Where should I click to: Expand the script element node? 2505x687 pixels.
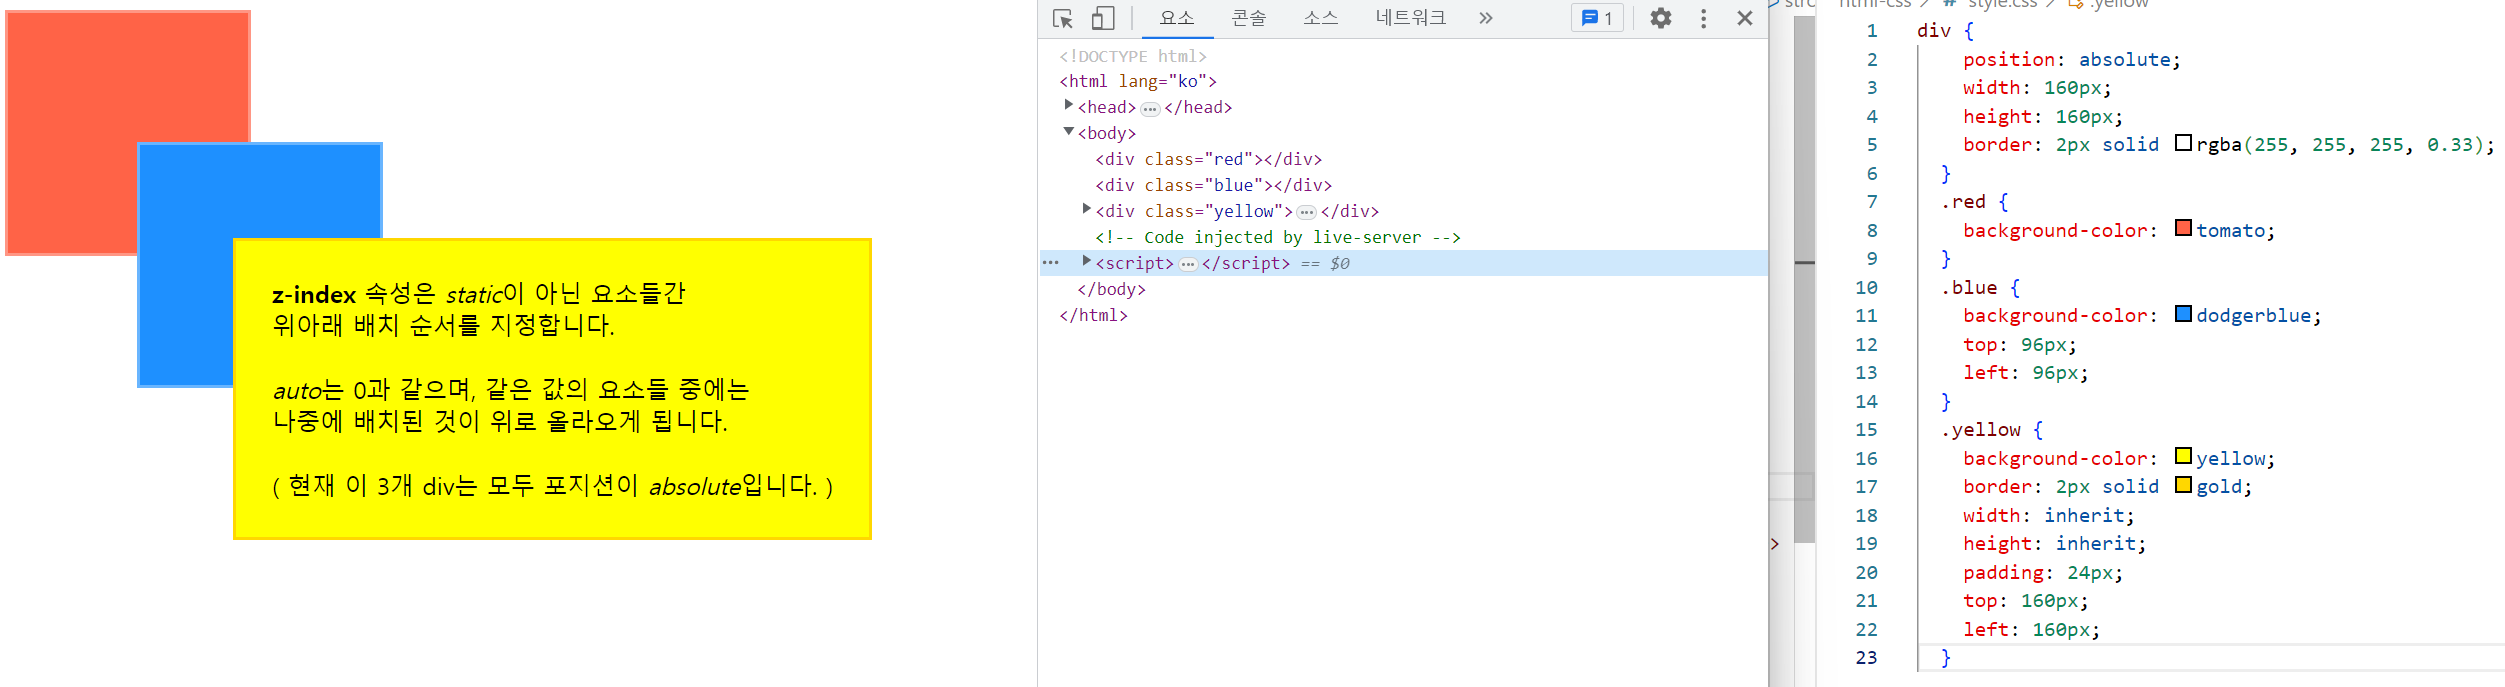1087,261
